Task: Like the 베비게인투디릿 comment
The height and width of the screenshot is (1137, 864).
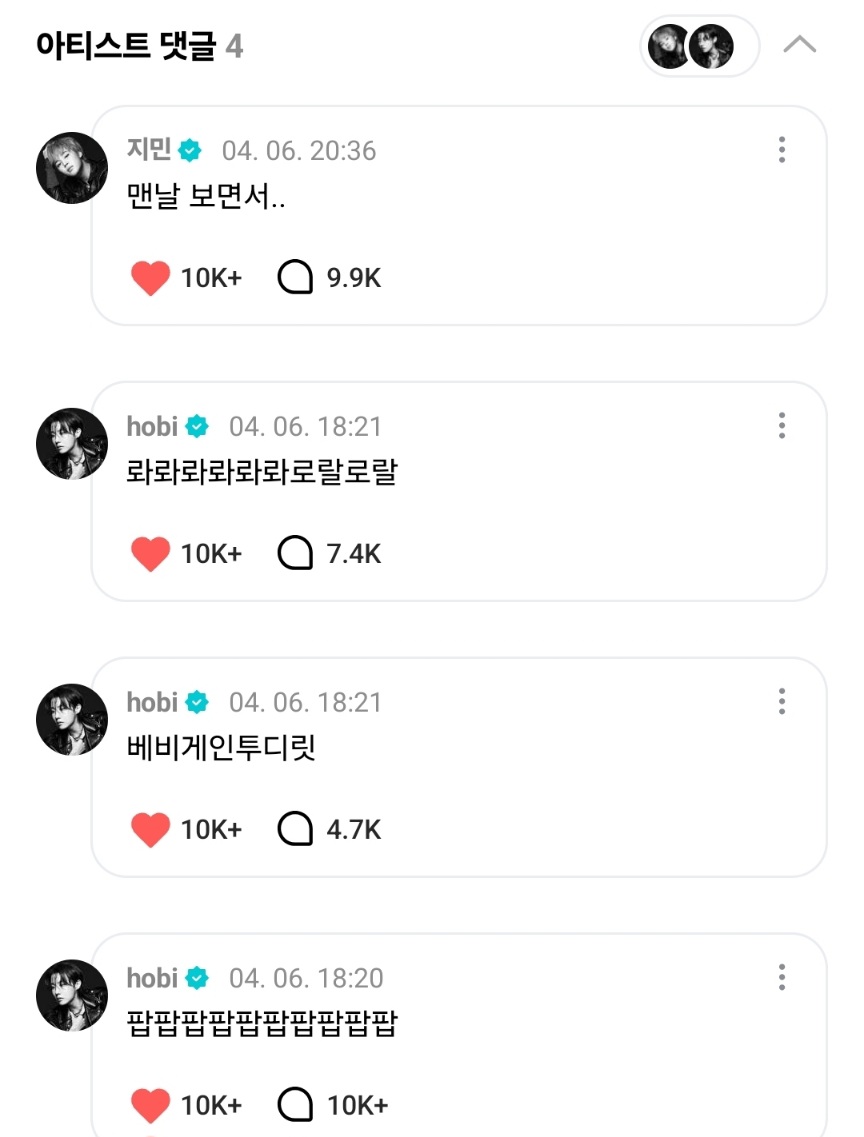Action: click(x=151, y=830)
